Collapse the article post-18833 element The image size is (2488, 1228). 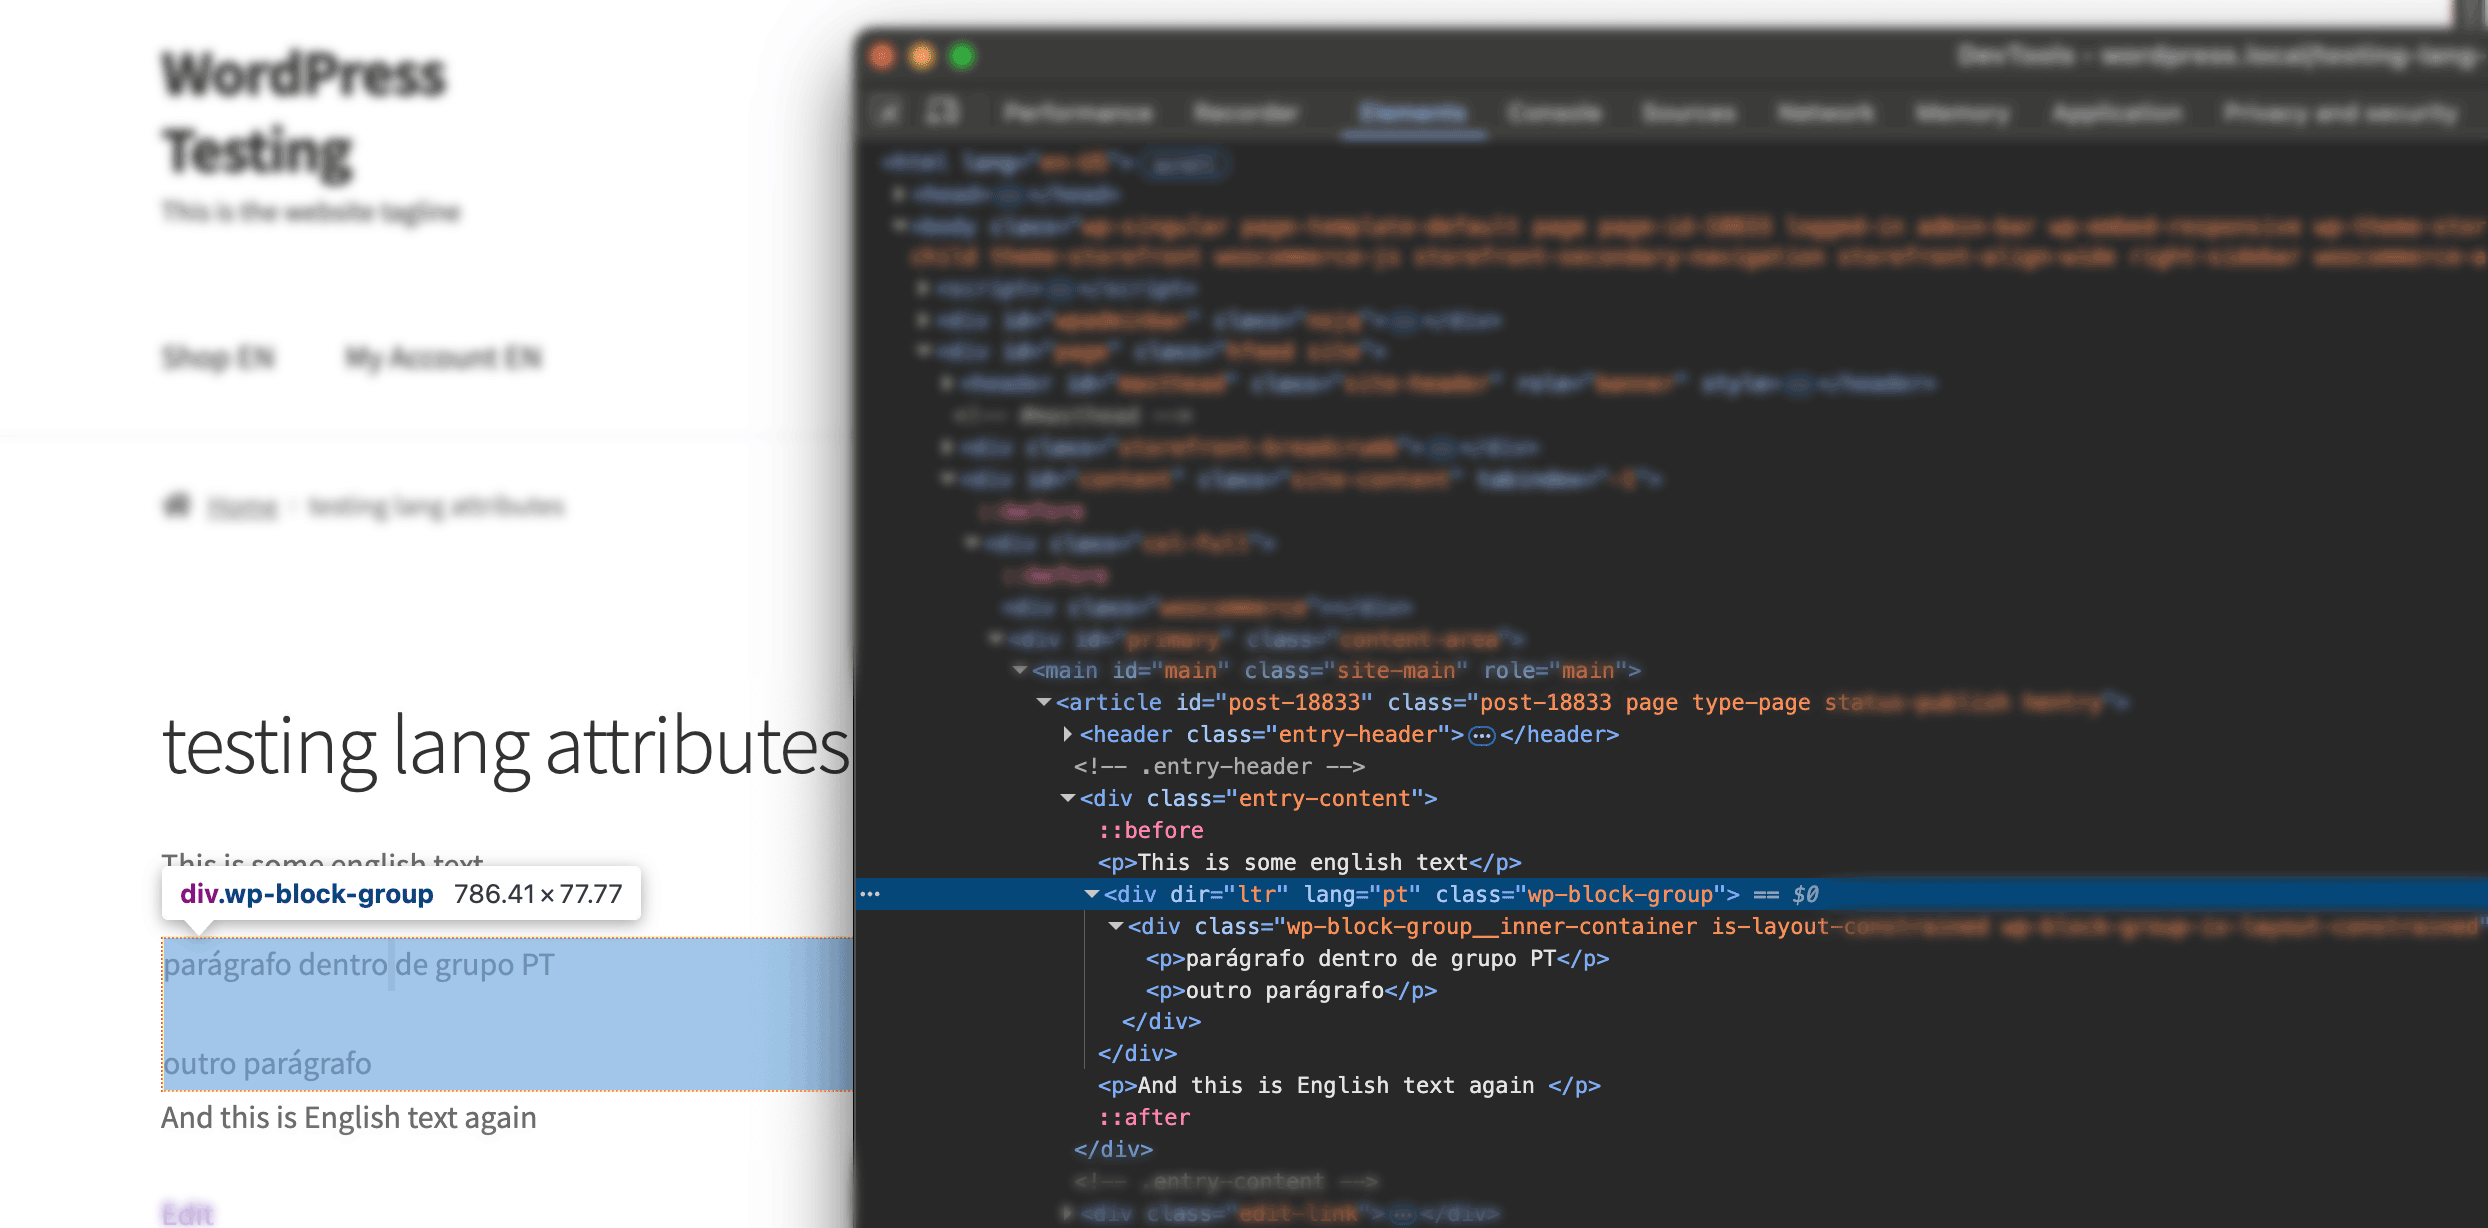(x=1044, y=702)
